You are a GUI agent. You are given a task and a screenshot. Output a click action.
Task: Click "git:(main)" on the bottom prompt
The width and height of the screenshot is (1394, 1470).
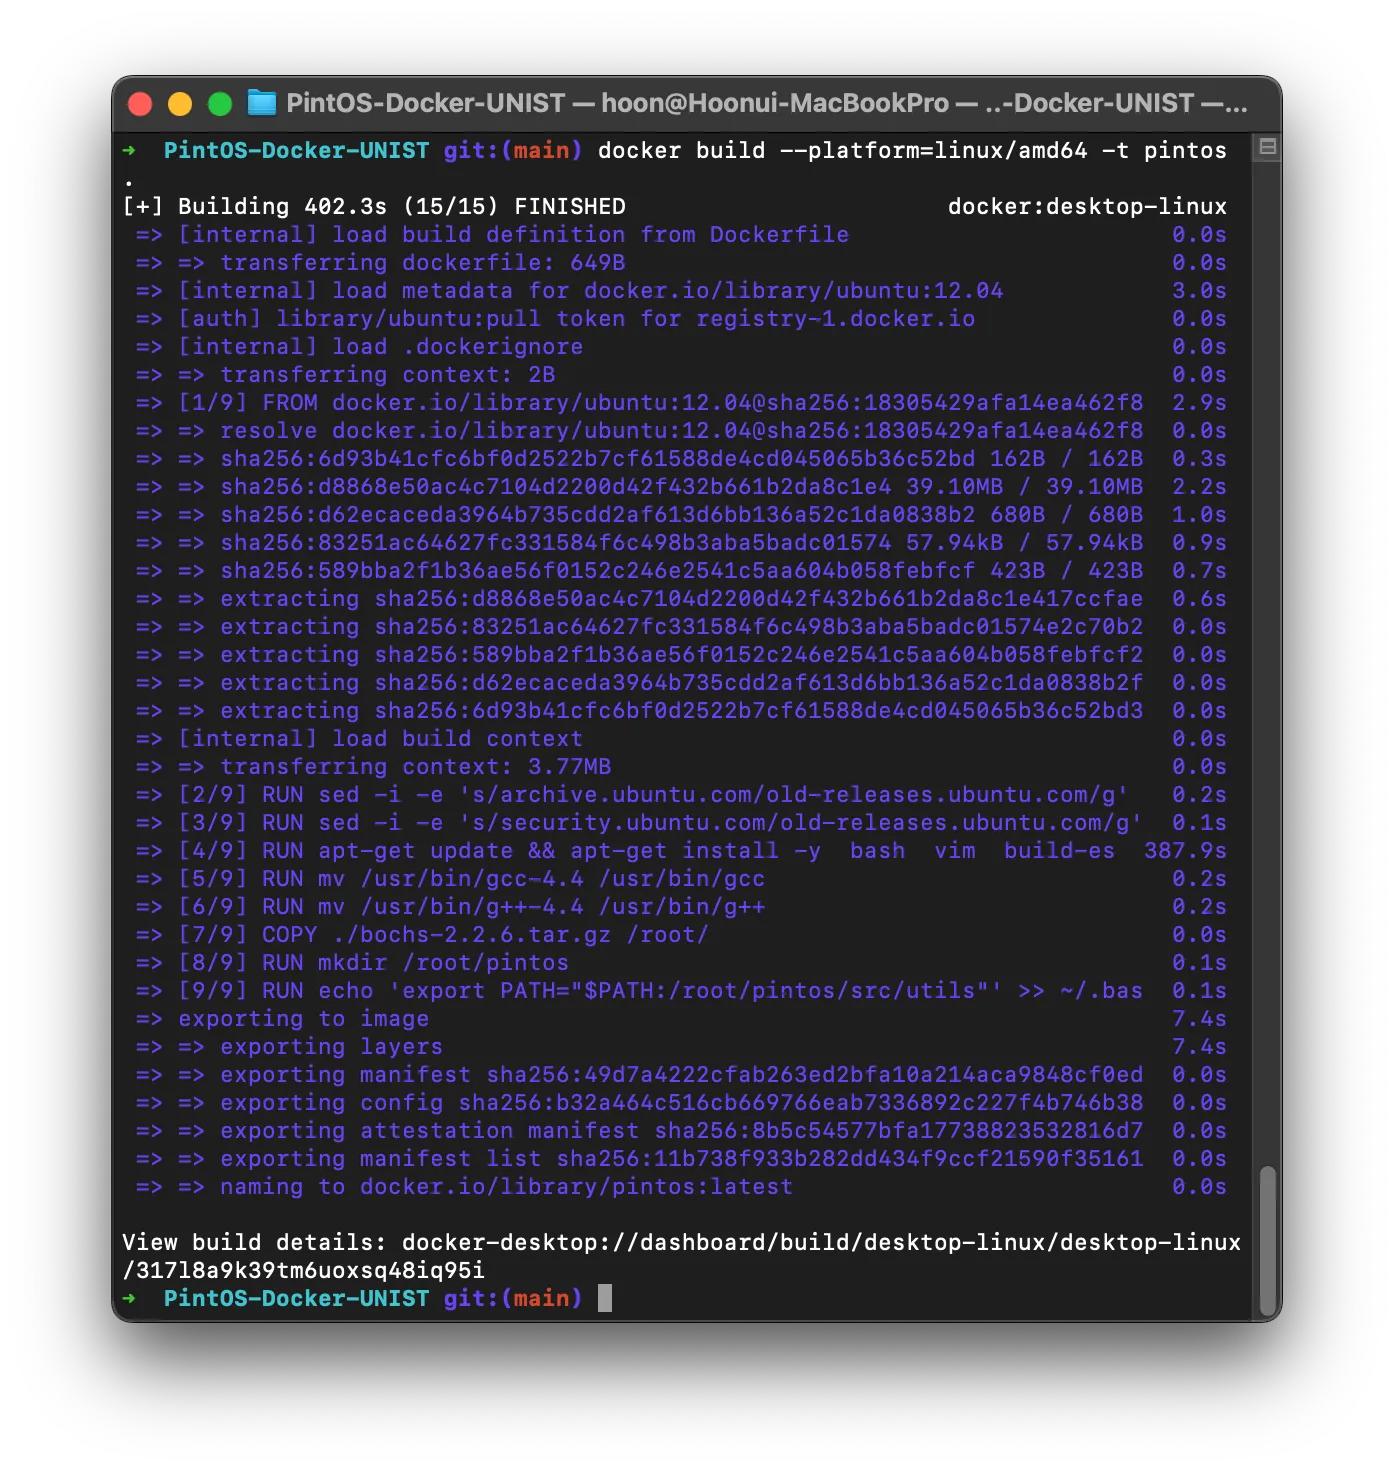point(512,1299)
